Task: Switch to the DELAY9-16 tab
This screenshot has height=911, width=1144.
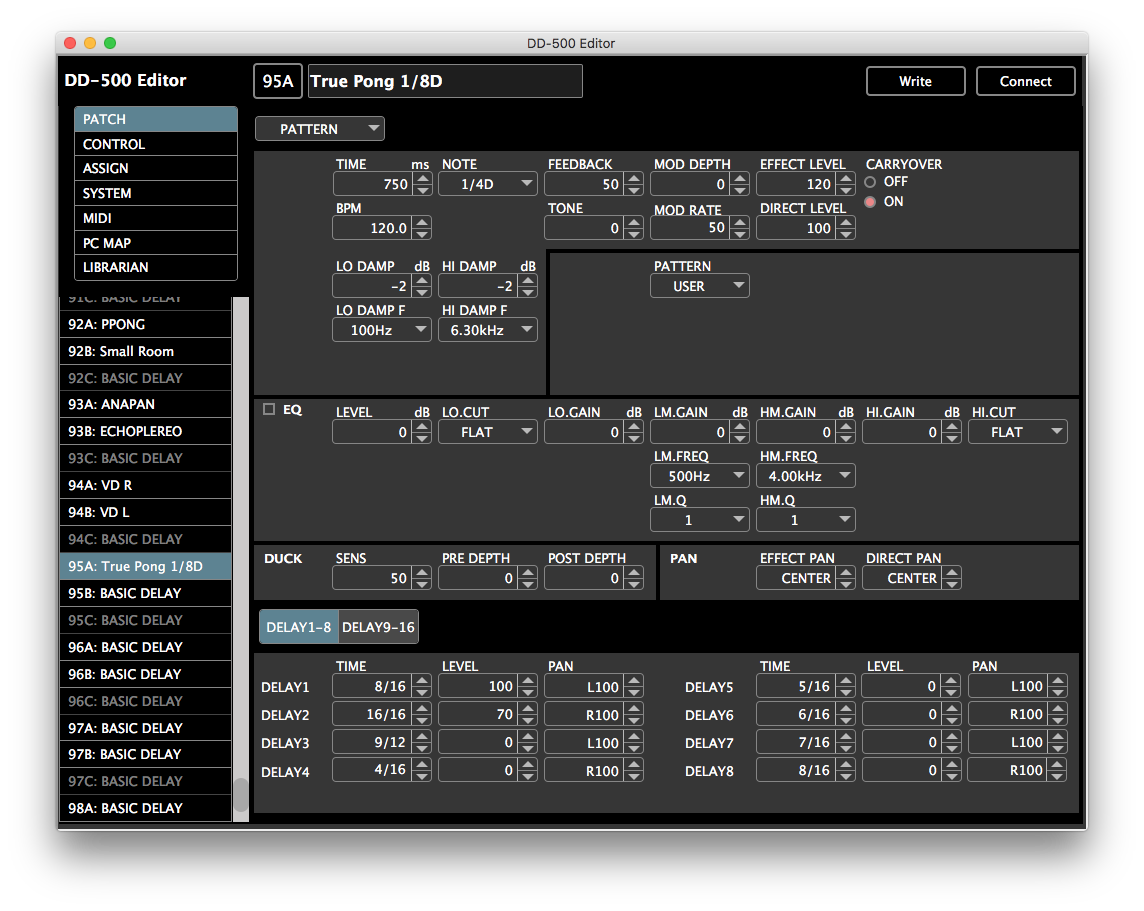Action: [379, 627]
